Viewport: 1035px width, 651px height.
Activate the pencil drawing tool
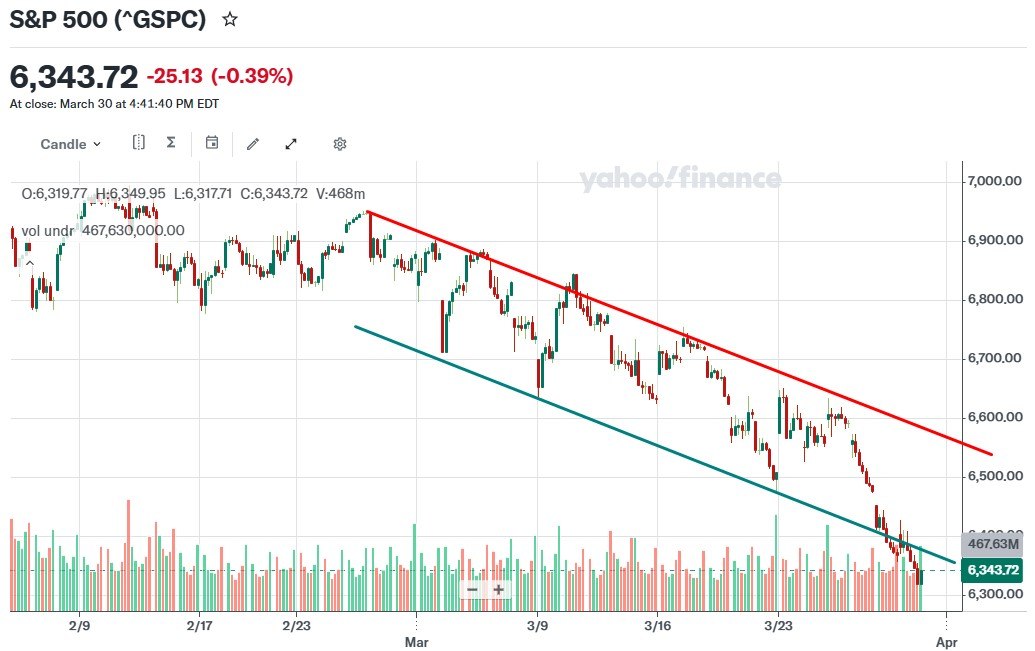click(253, 144)
